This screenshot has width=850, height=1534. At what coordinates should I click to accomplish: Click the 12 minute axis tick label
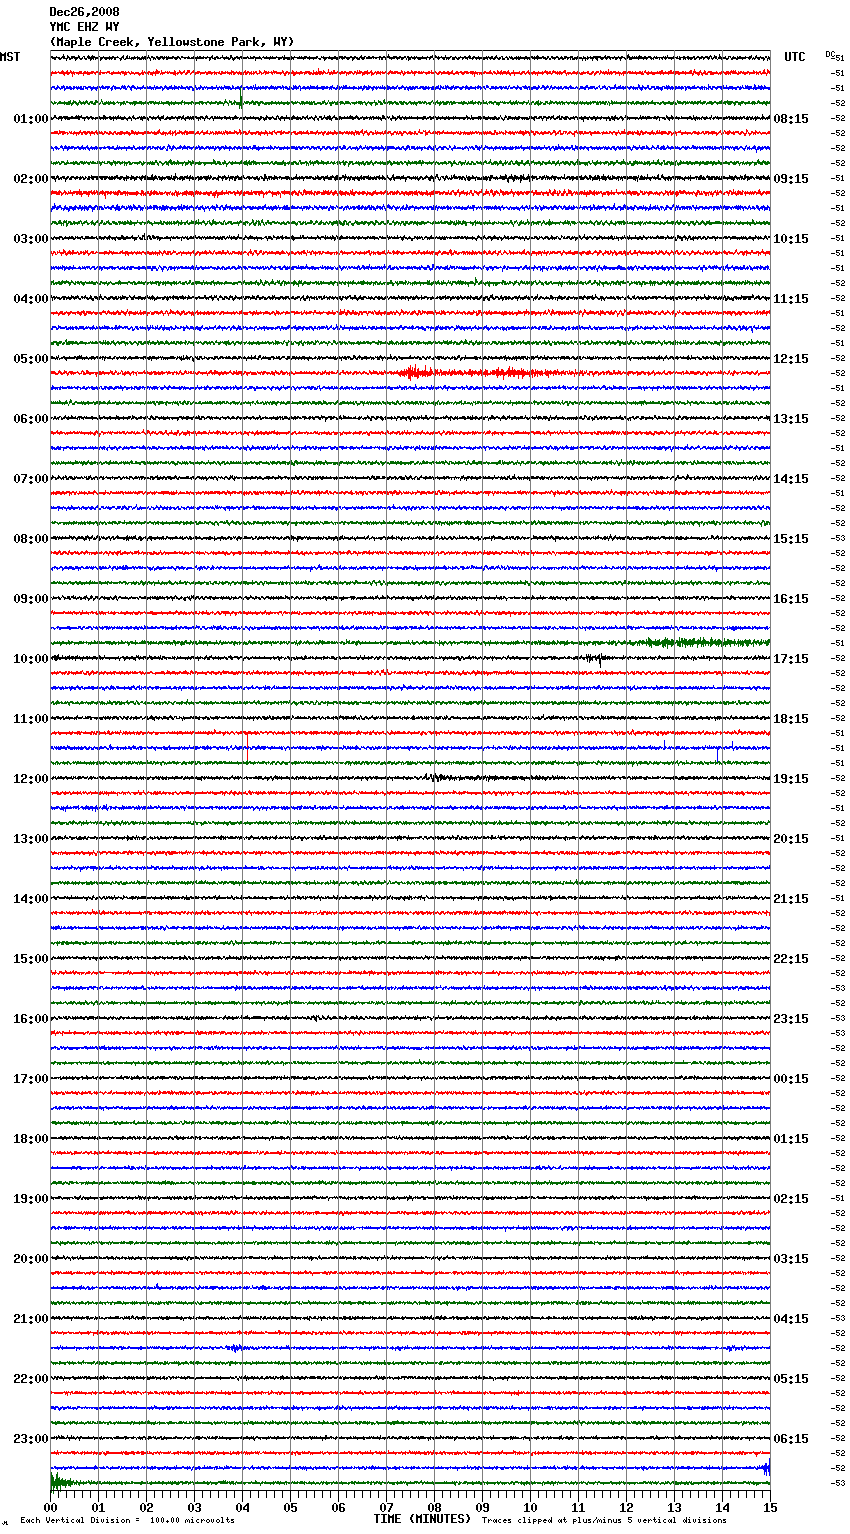click(626, 1508)
